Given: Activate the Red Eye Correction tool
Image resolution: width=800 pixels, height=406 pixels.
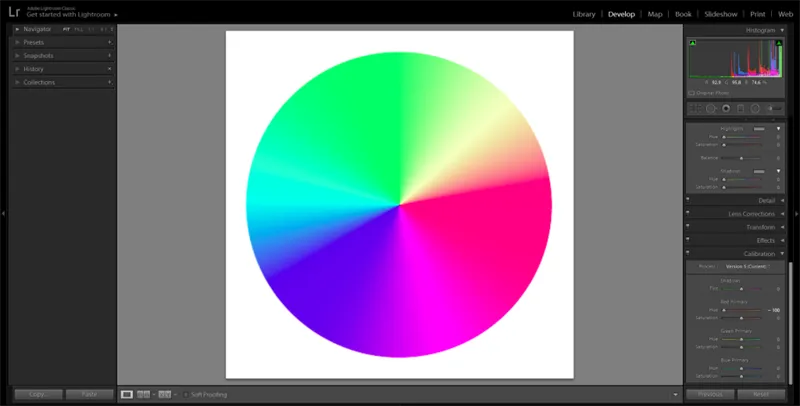Looking at the screenshot, I should click(725, 108).
